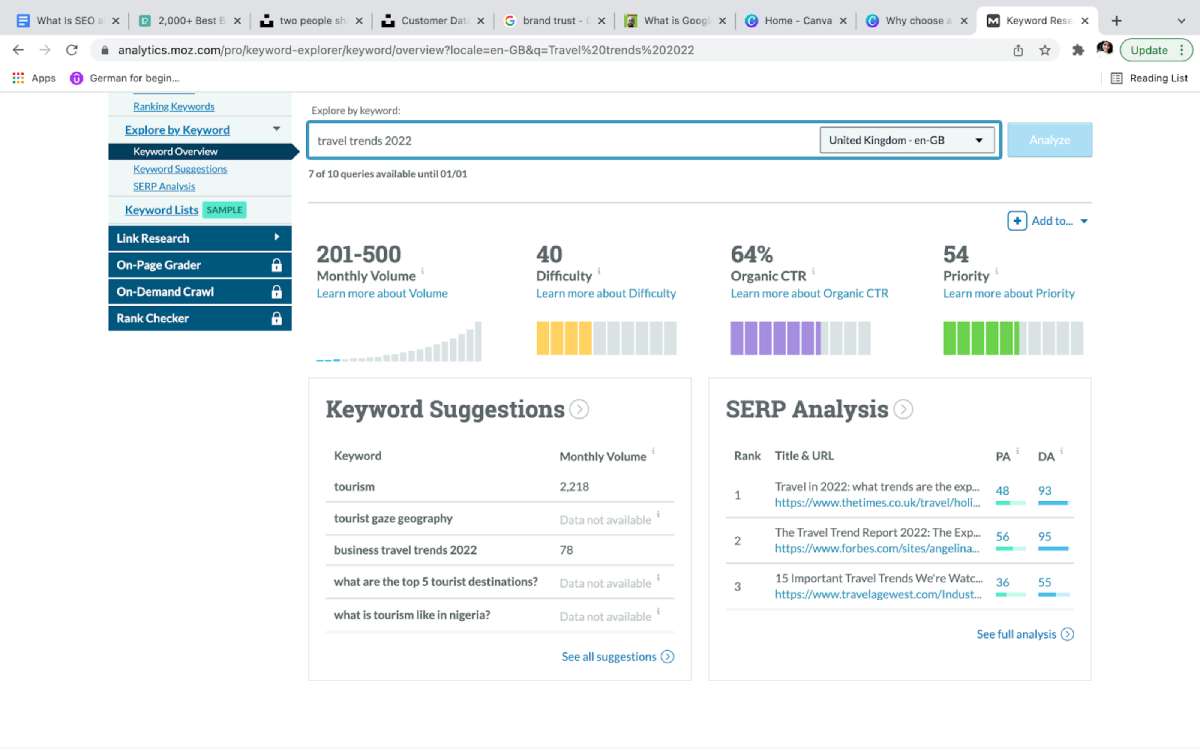Image resolution: width=1200 pixels, height=750 pixels.
Task: Click info icon in tourist gaze geography row
Action: [659, 515]
